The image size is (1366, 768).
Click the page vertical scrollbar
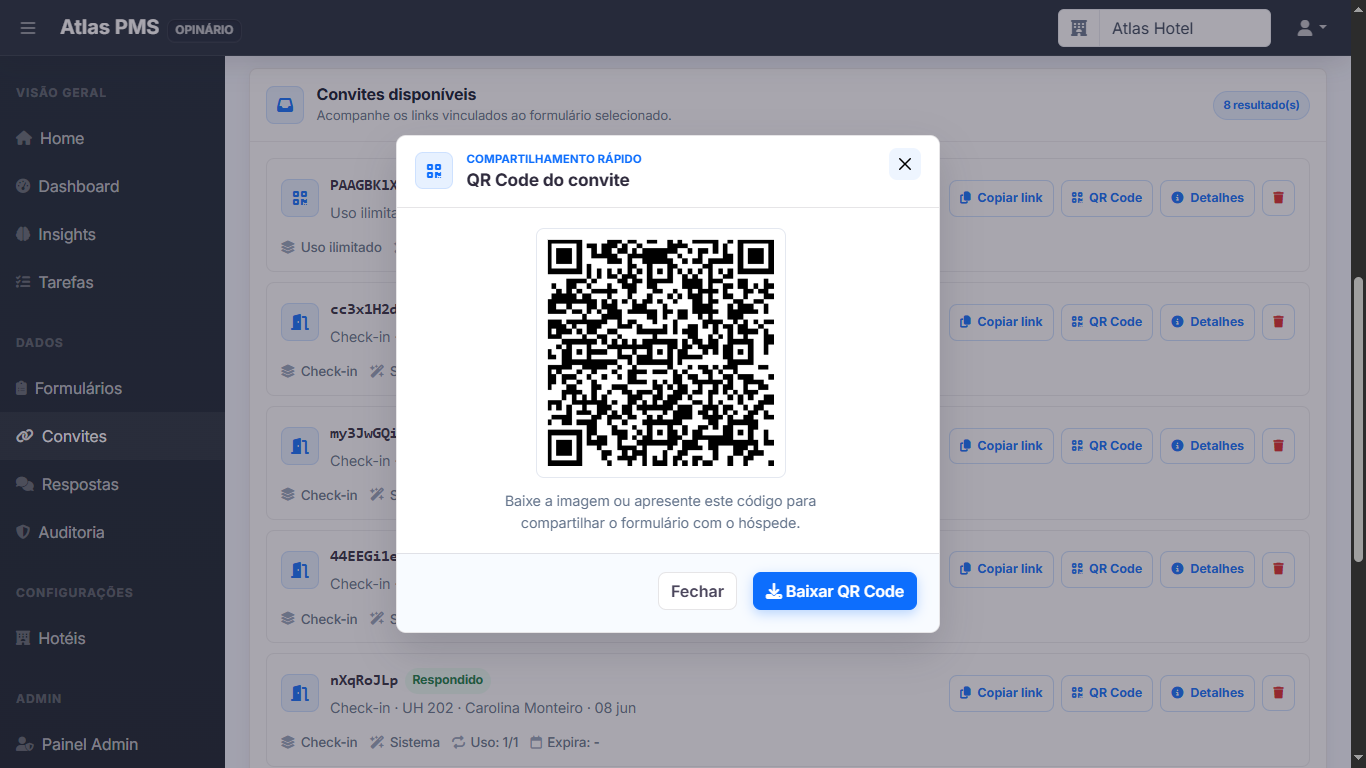[1358, 420]
